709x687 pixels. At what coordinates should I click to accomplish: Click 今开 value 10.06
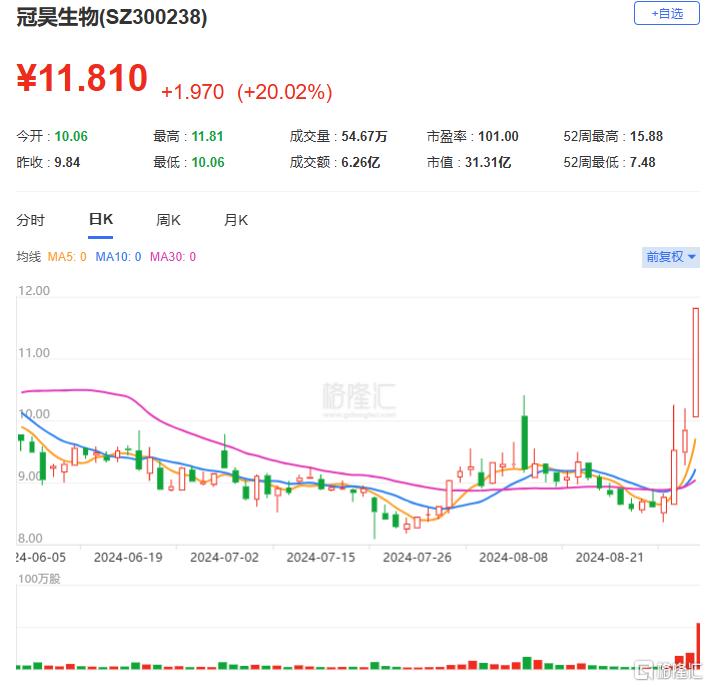(x=71, y=136)
